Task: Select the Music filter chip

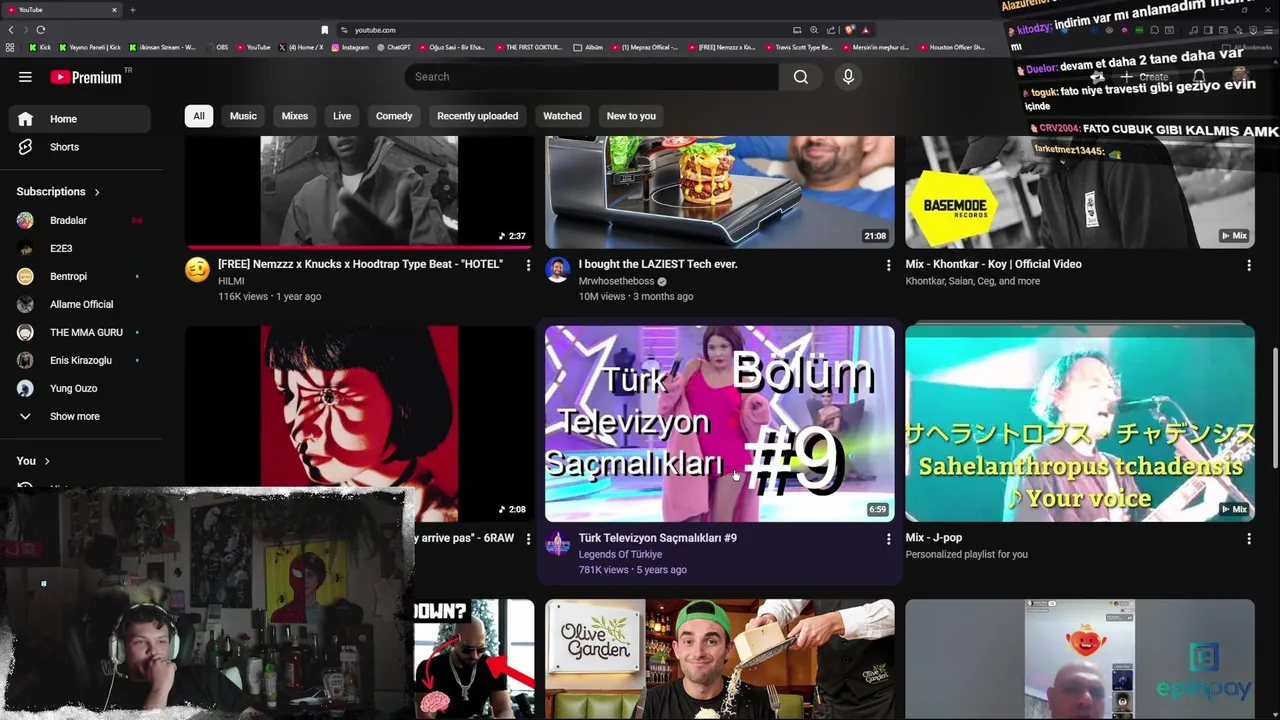Action: (243, 116)
